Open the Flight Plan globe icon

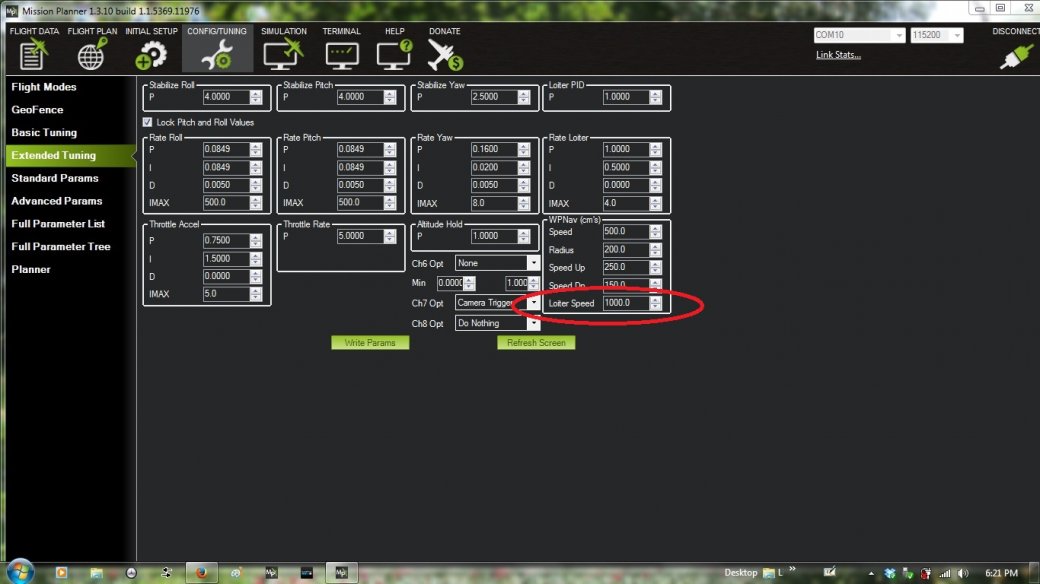[92, 52]
